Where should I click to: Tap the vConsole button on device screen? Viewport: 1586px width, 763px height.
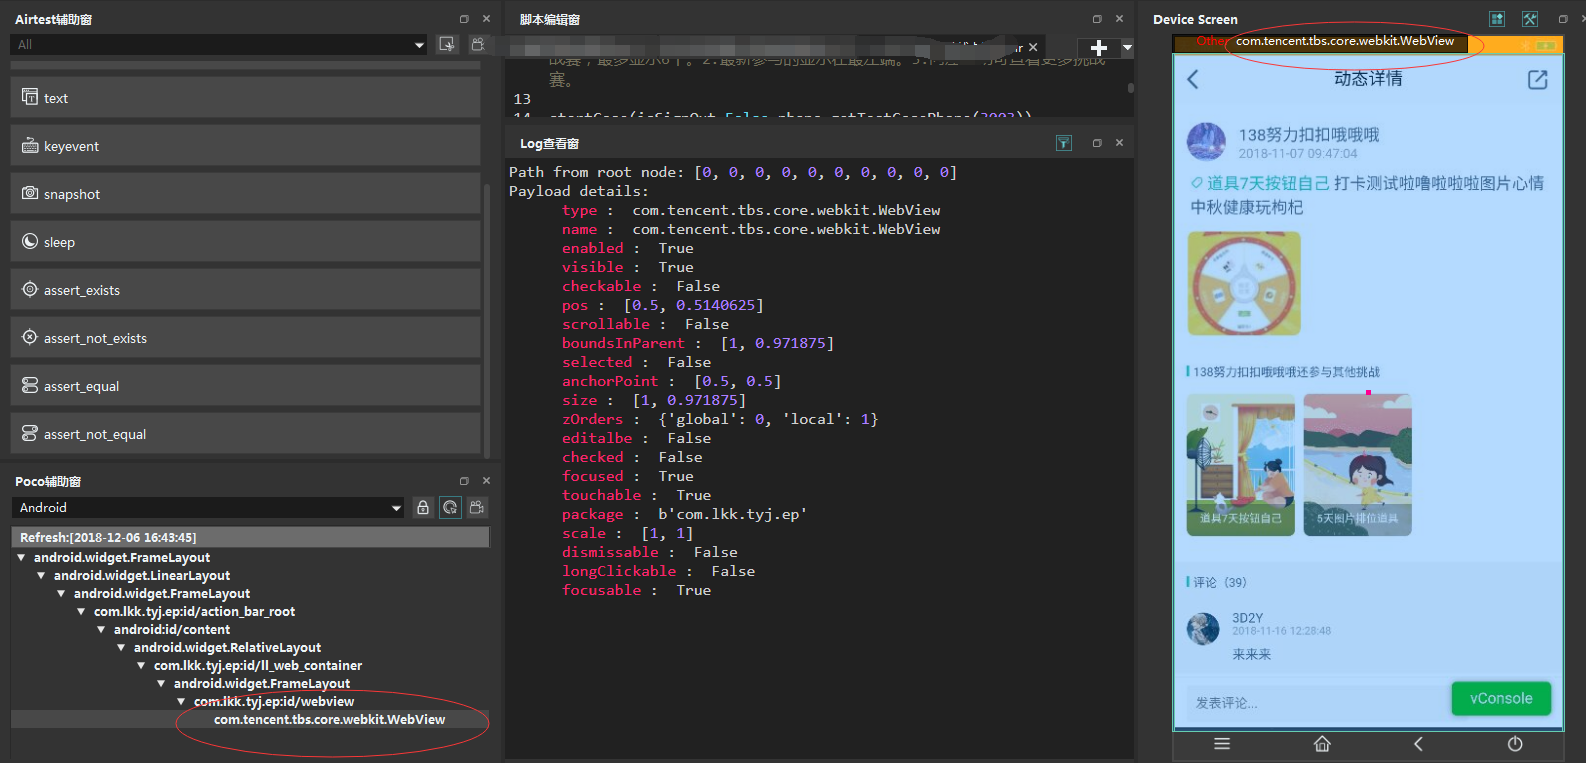click(x=1501, y=698)
